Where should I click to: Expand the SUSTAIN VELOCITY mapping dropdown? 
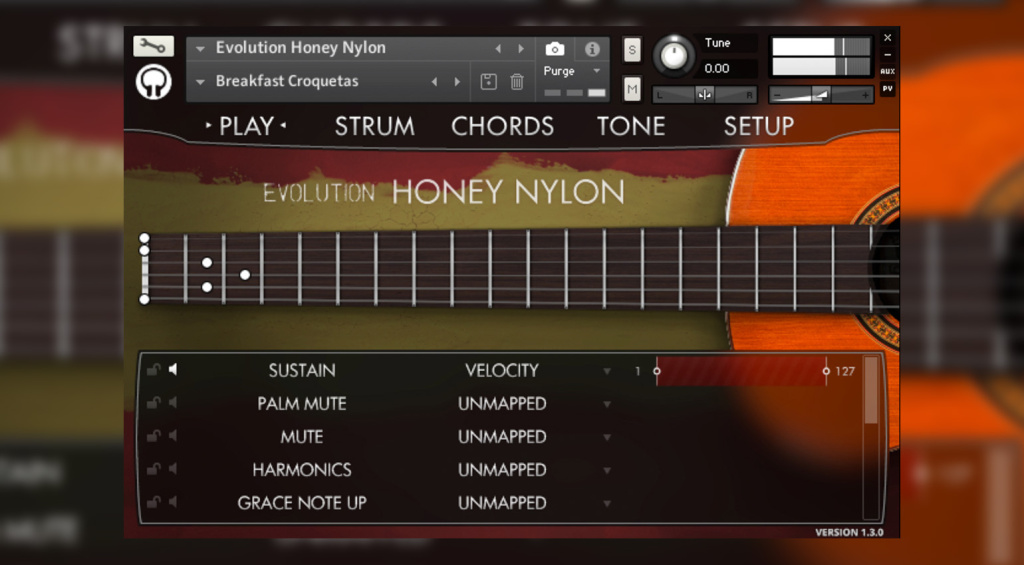(607, 371)
